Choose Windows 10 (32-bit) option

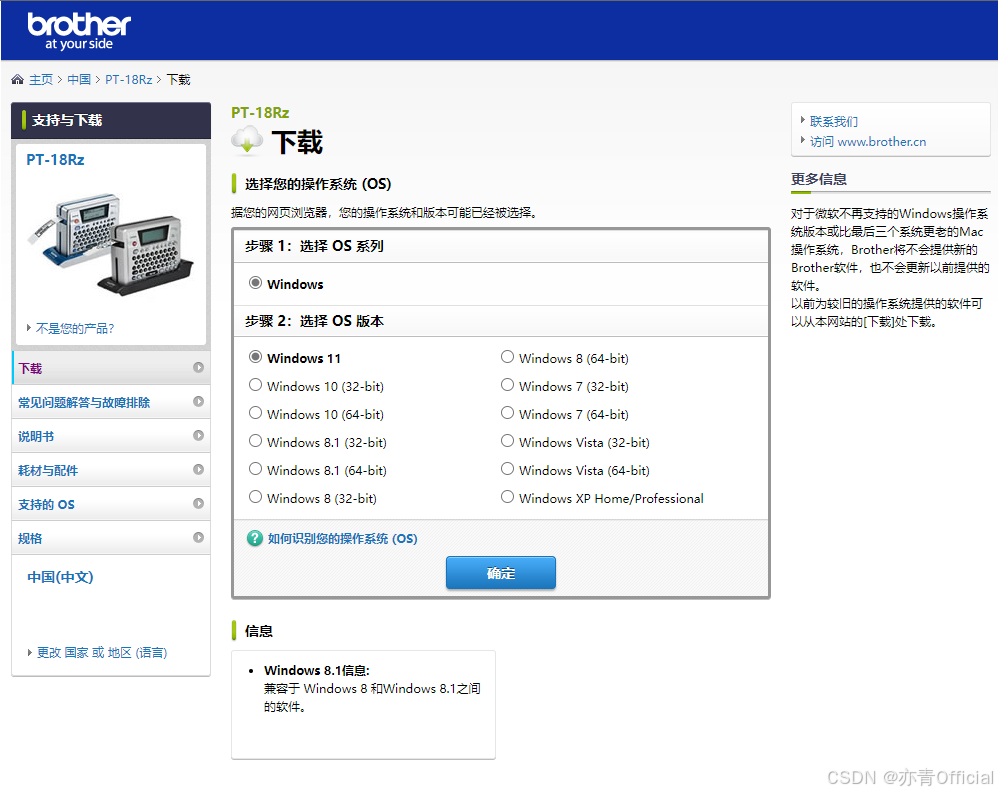pos(255,385)
